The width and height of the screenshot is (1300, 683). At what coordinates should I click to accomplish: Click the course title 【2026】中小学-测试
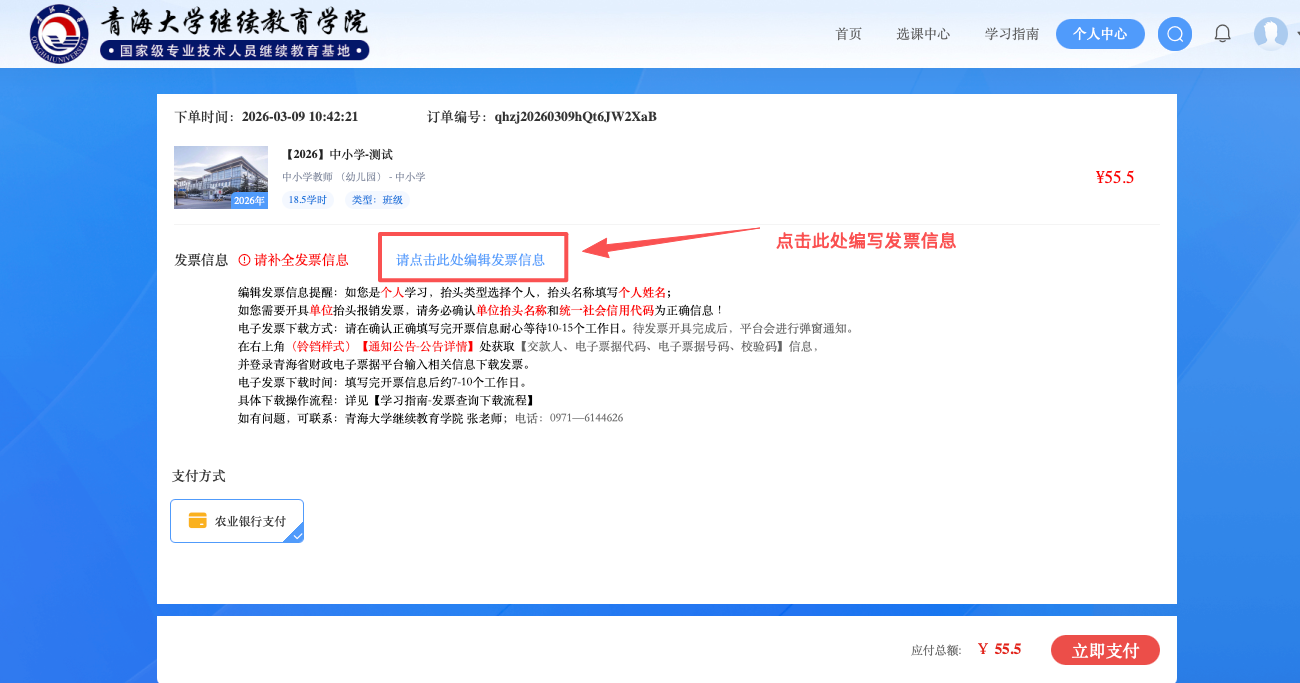339,154
